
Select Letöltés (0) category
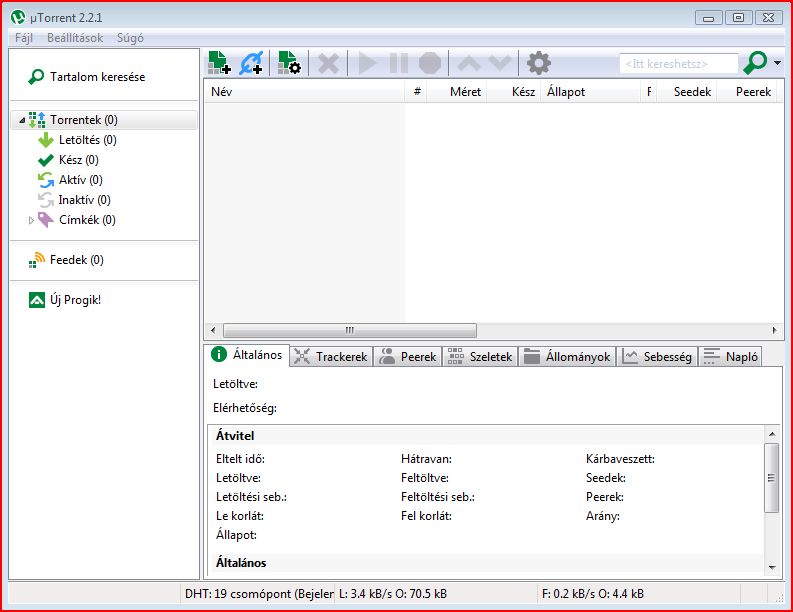(x=77, y=140)
